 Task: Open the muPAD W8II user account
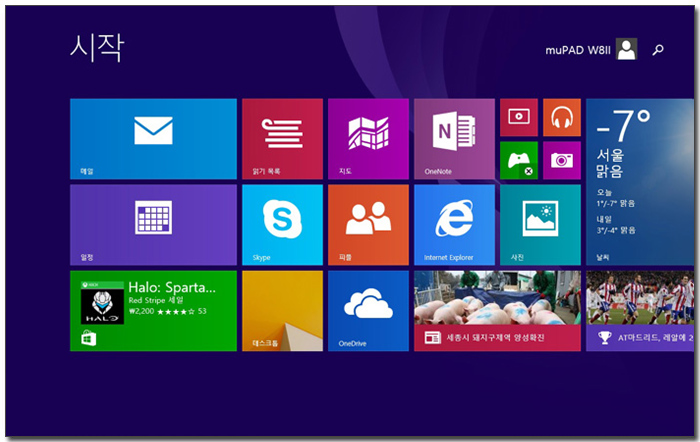pyautogui.click(x=591, y=50)
